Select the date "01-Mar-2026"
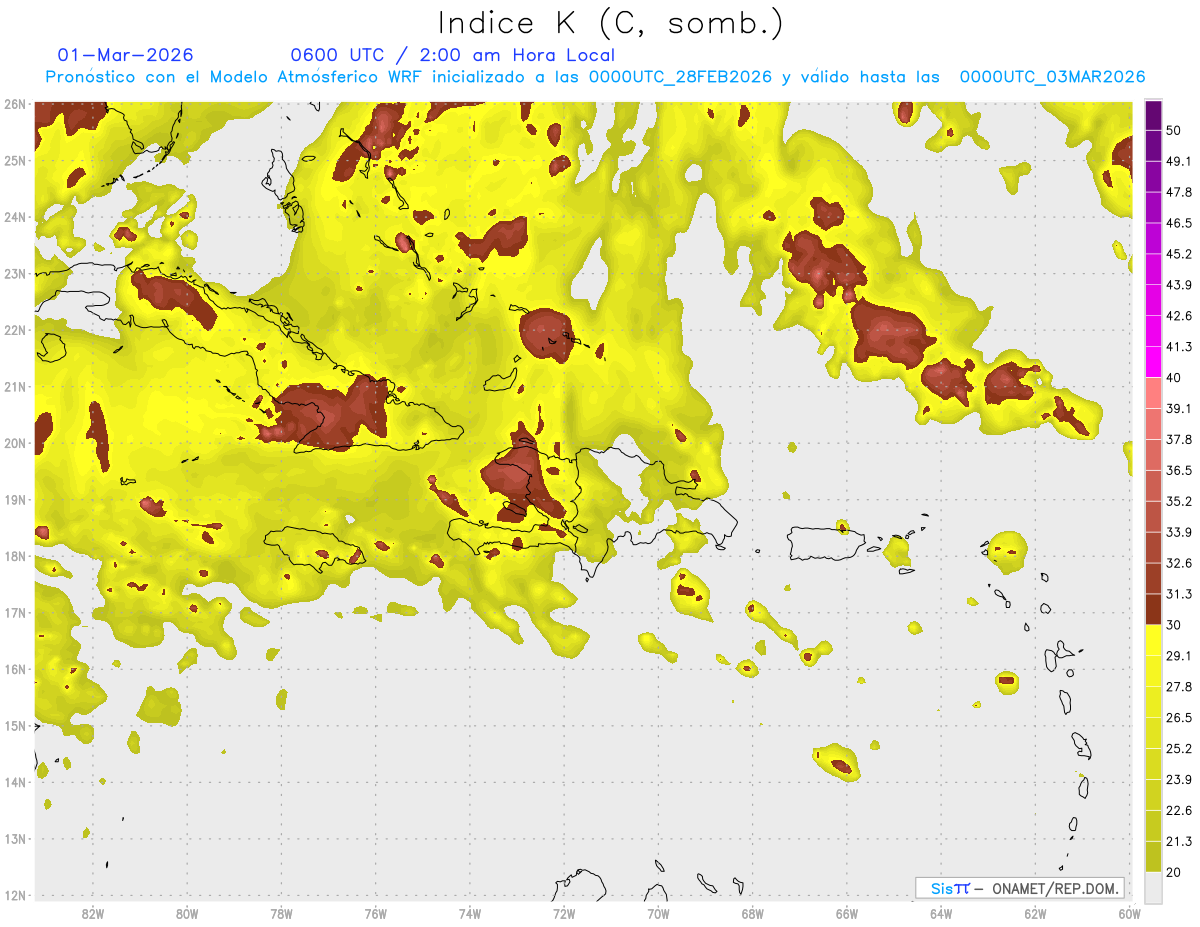 (x=126, y=55)
